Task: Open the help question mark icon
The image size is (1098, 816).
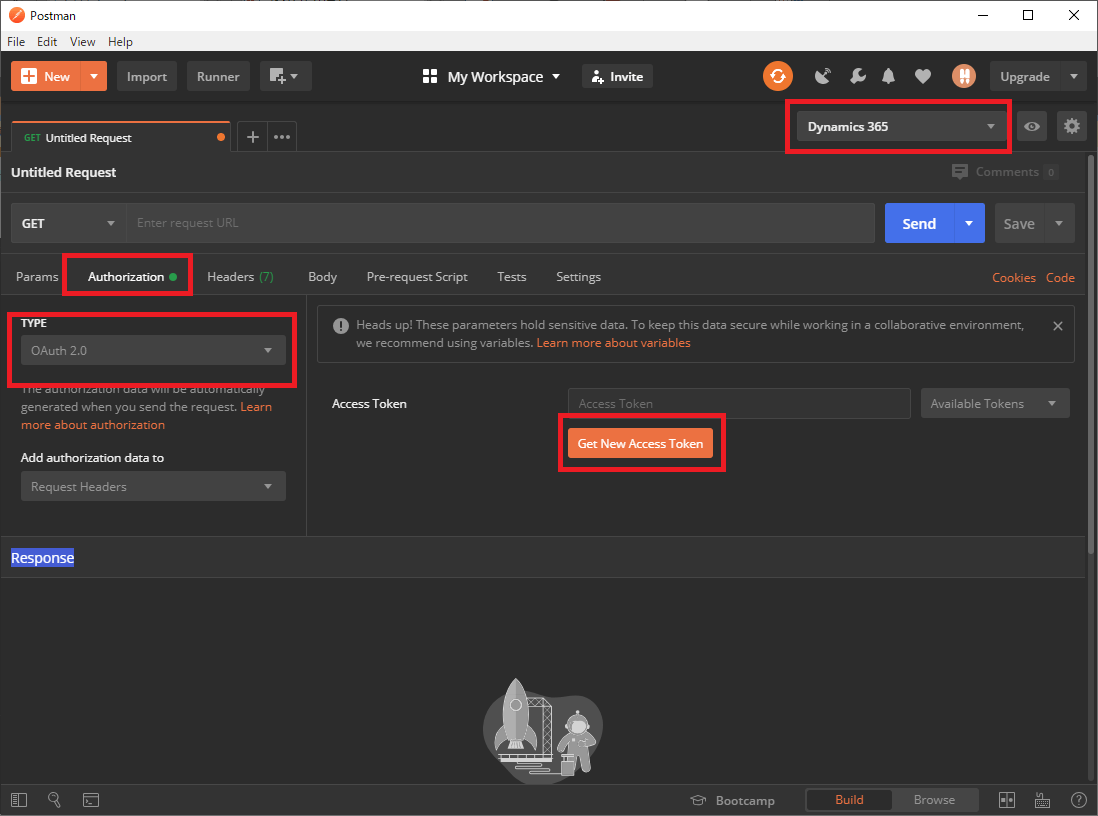Action: click(1079, 800)
